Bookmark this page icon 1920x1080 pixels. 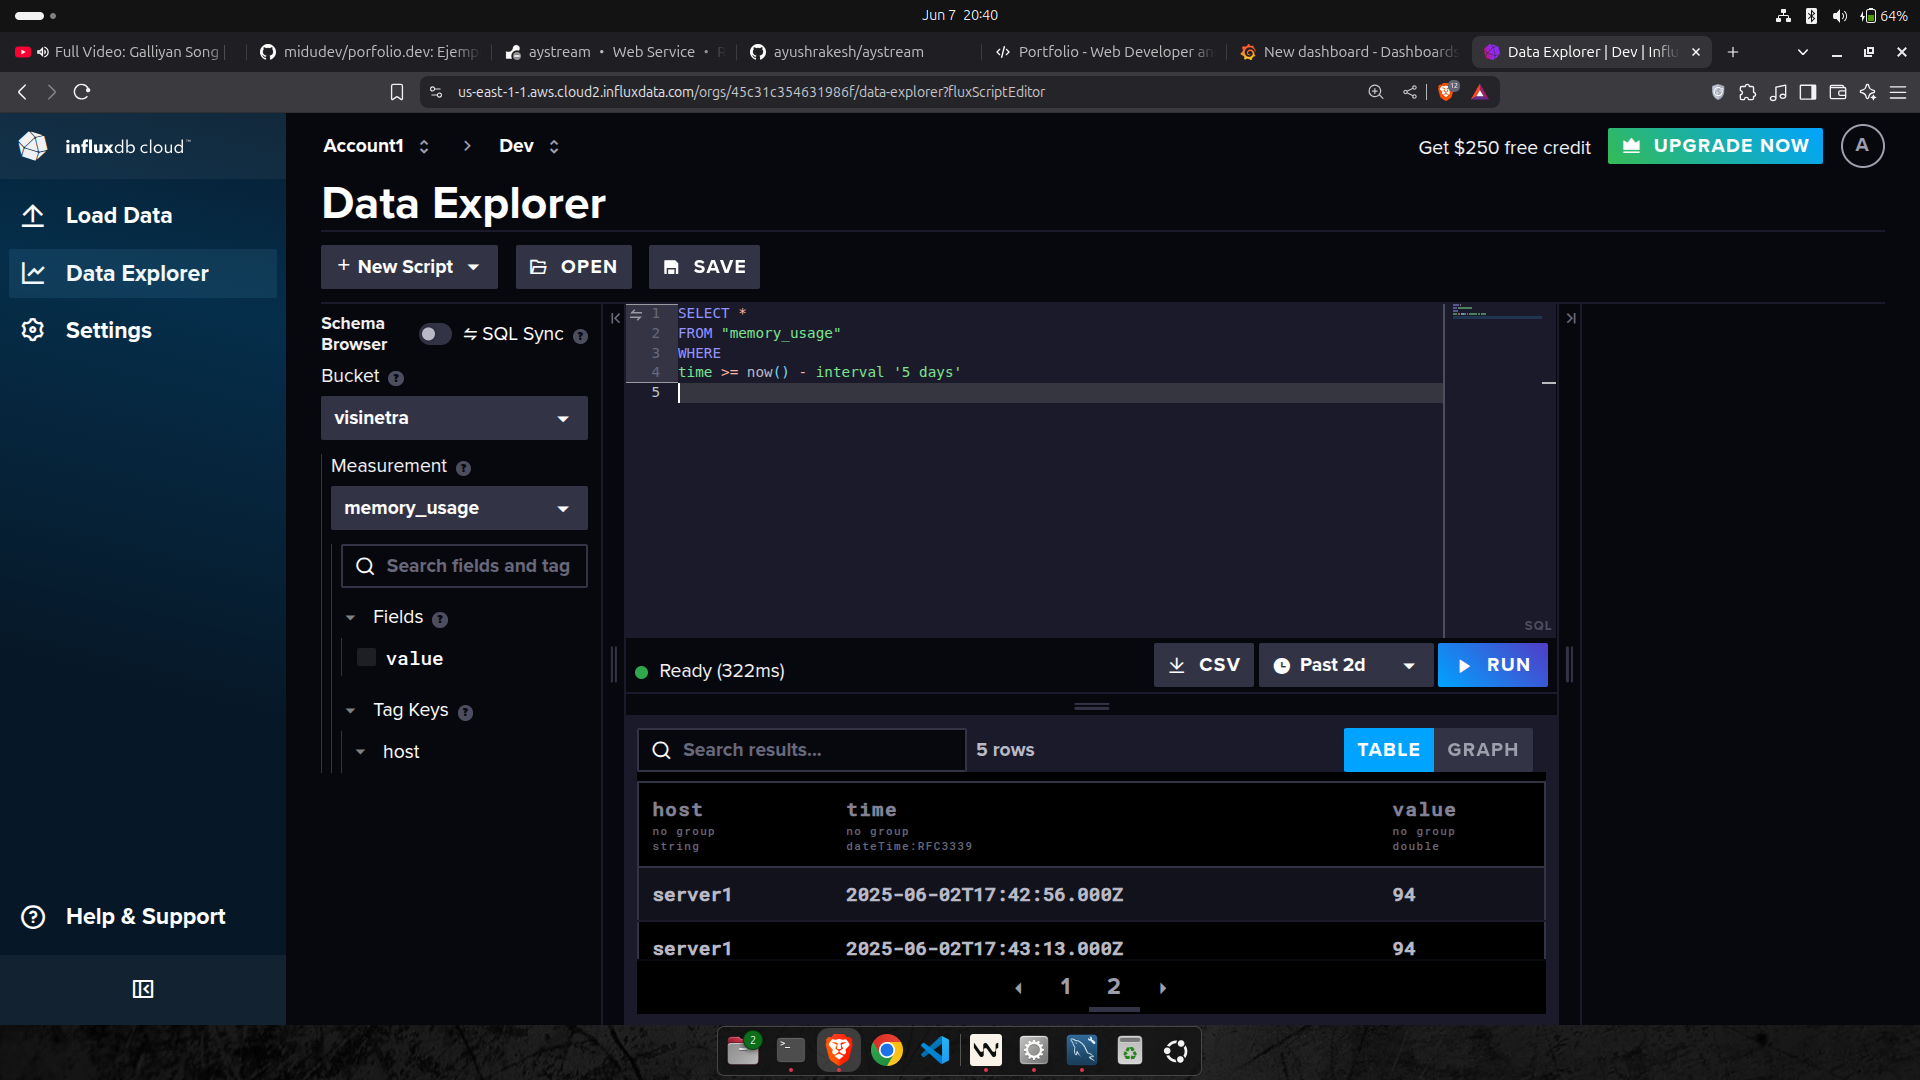coord(397,92)
